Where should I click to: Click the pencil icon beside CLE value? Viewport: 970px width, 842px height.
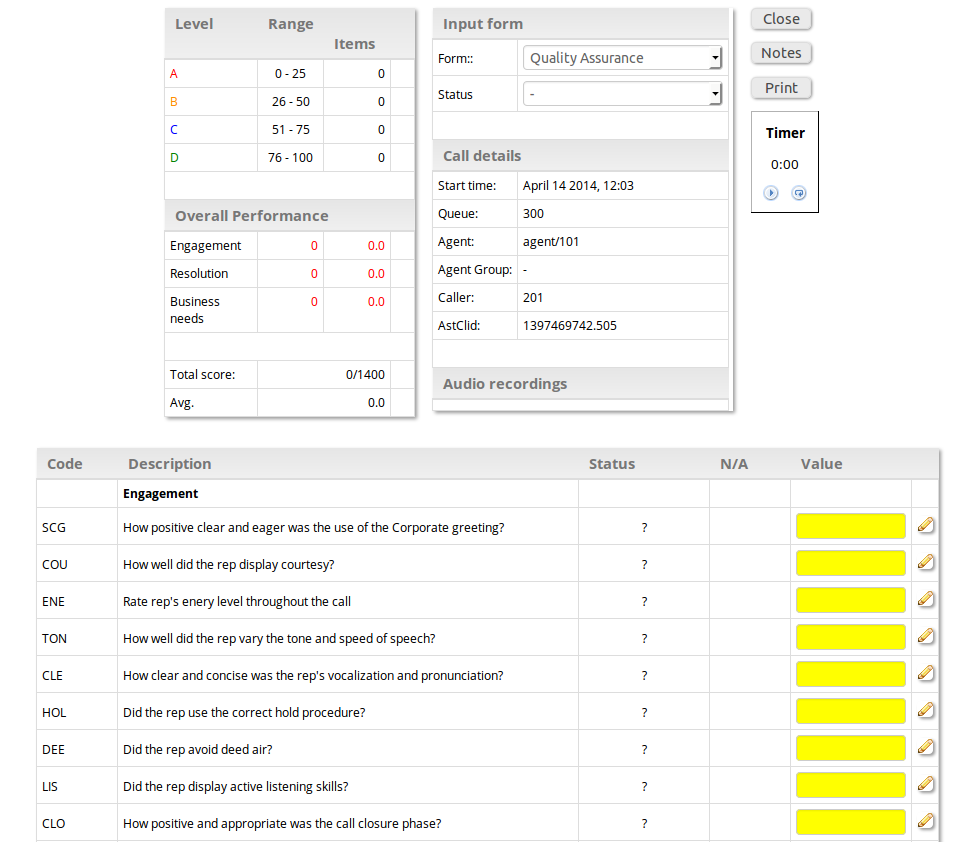925,674
